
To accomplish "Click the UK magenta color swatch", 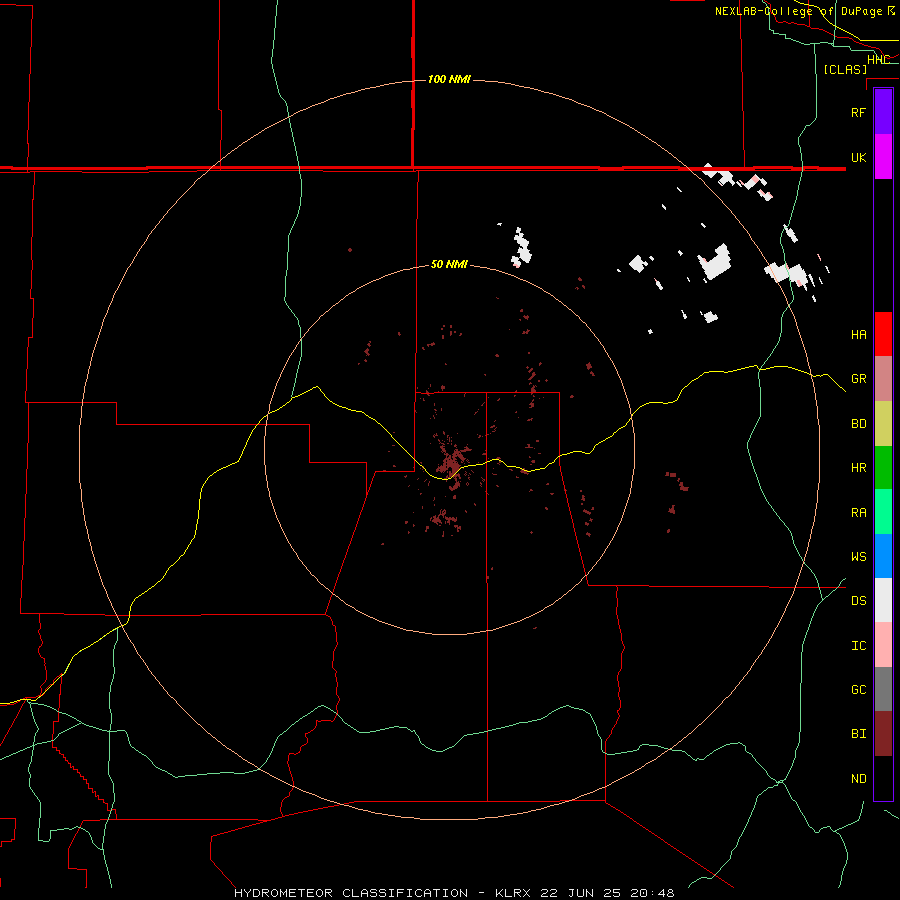I will (x=883, y=157).
